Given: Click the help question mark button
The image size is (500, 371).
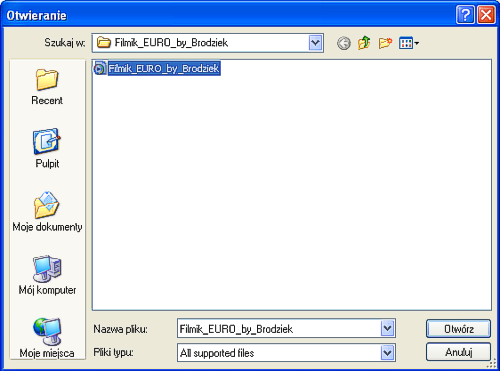Looking at the screenshot, I should click(465, 15).
